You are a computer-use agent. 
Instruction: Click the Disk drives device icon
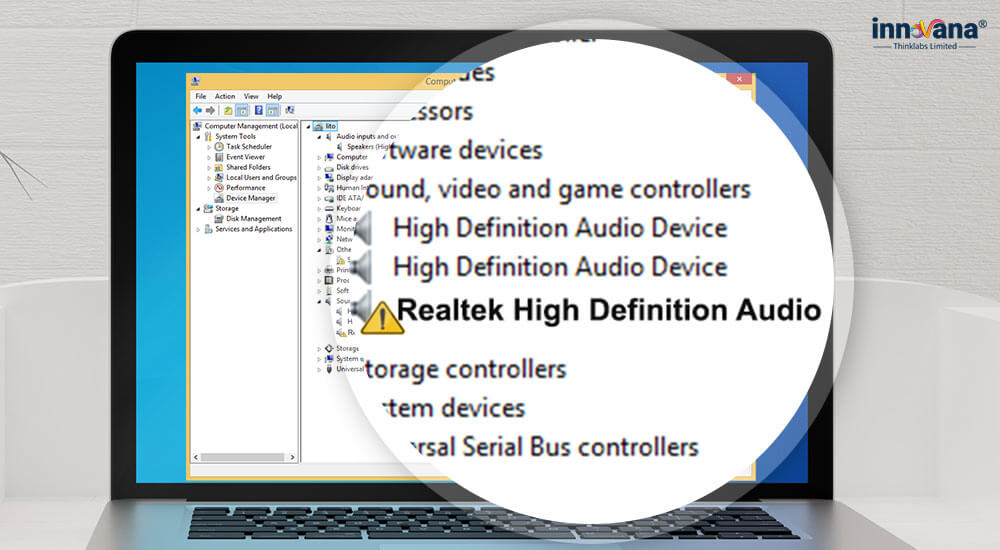[329, 167]
